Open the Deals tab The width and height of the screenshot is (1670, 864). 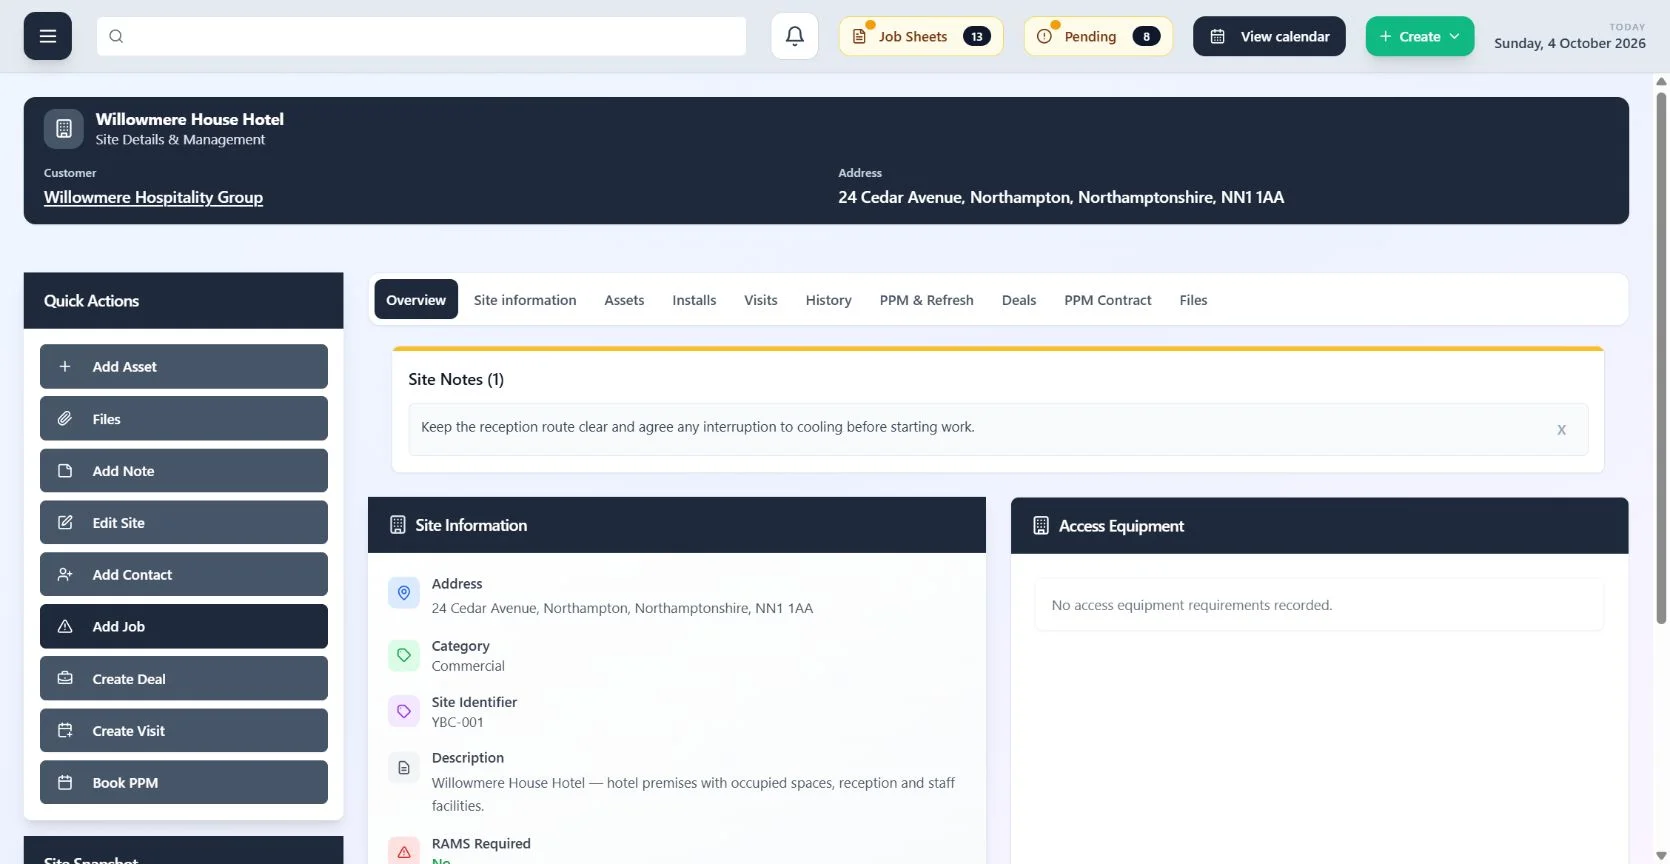click(1019, 300)
